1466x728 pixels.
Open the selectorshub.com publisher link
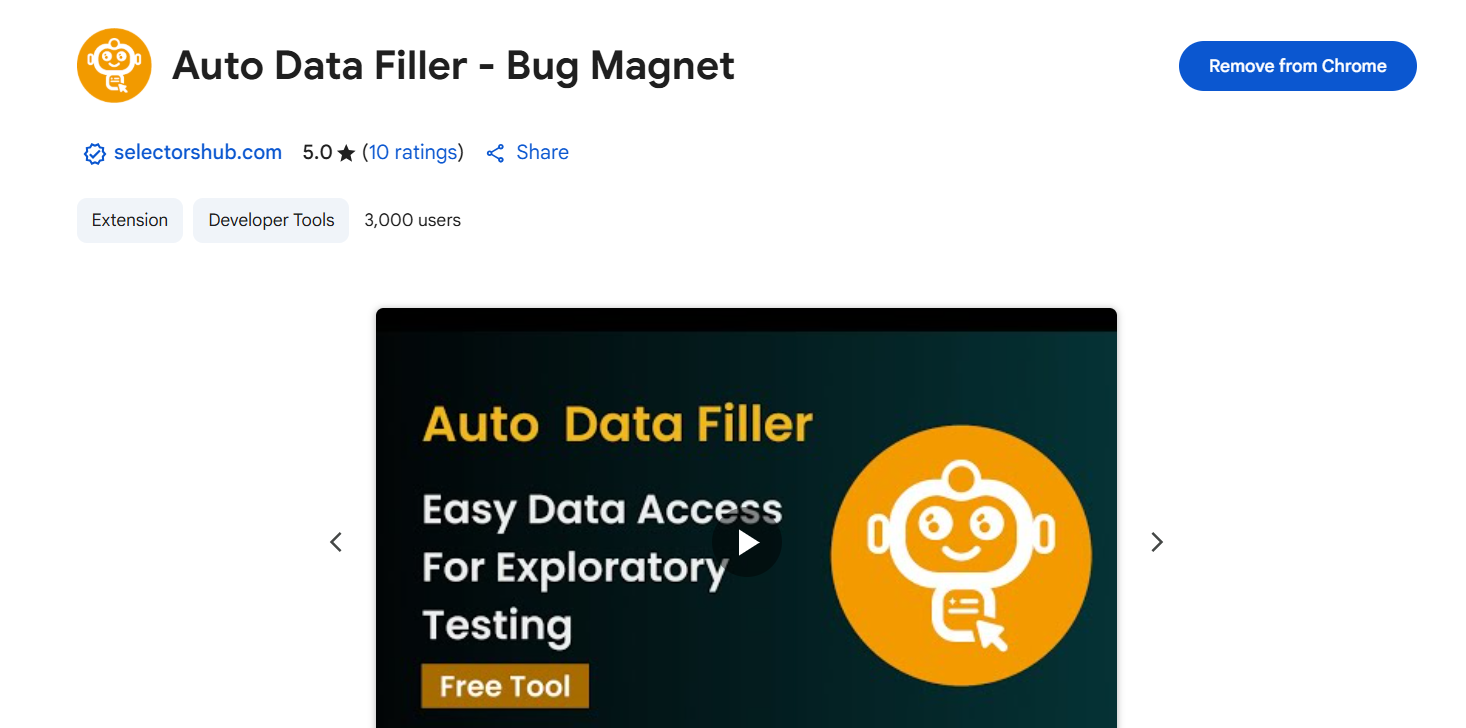tap(198, 153)
